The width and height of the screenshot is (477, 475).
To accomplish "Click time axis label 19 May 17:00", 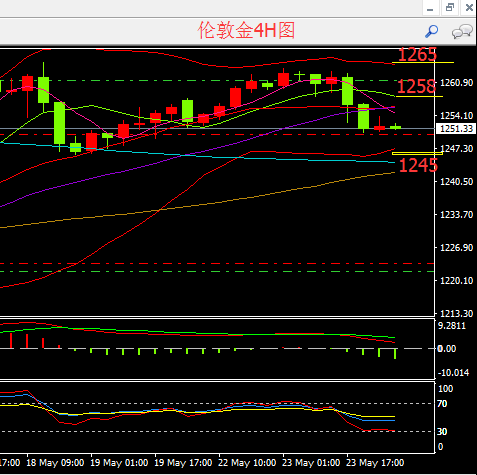I will [x=183, y=463].
